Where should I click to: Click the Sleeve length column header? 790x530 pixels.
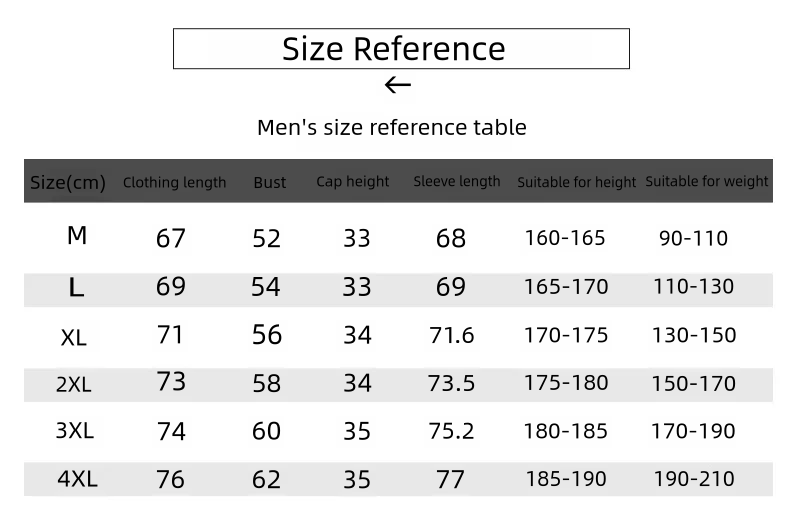pos(457,181)
